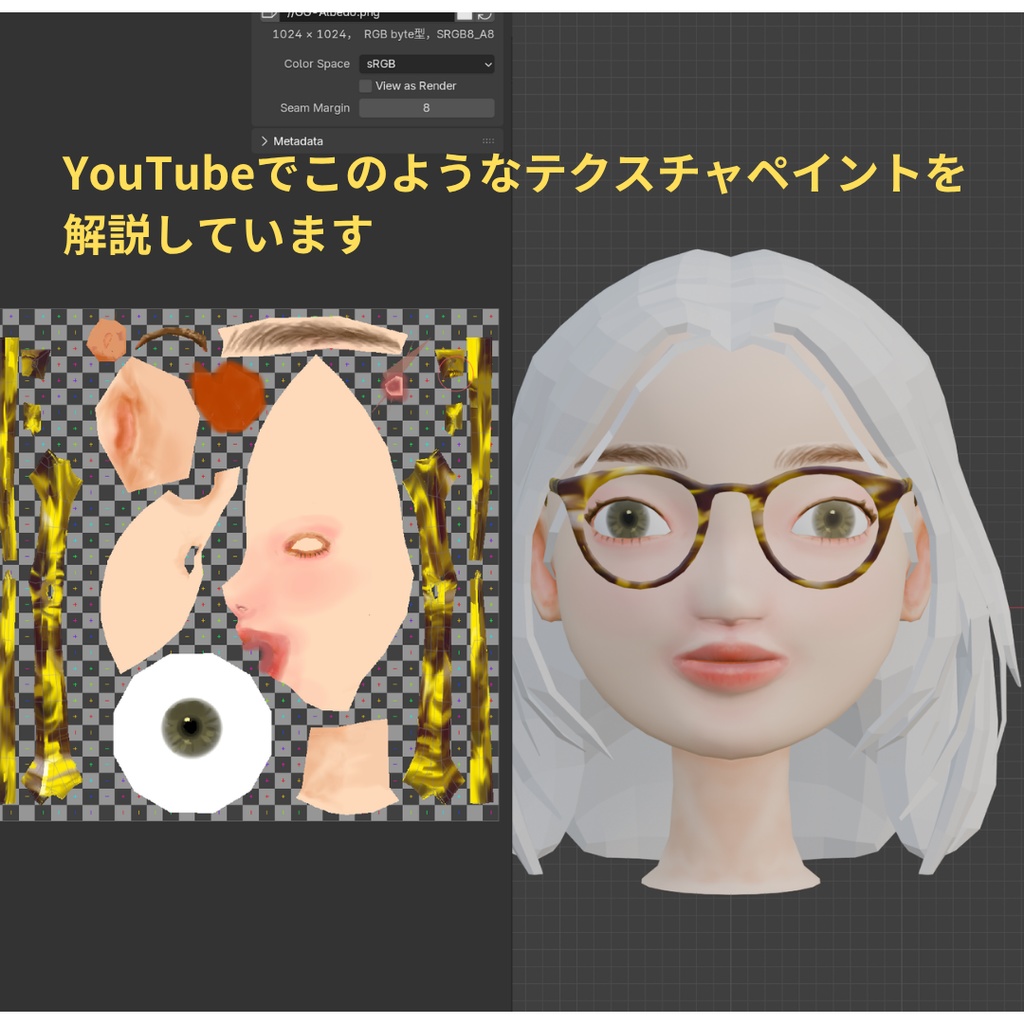1024x1024 pixels.
Task: Click the Seam Margin value field
Action: tap(426, 108)
